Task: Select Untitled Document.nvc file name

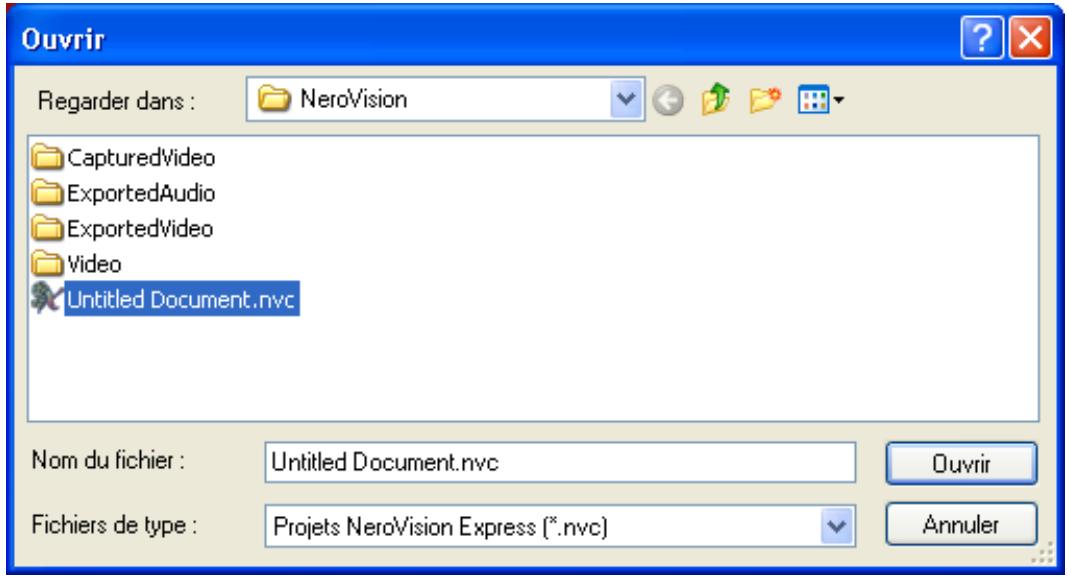Action: (182, 299)
